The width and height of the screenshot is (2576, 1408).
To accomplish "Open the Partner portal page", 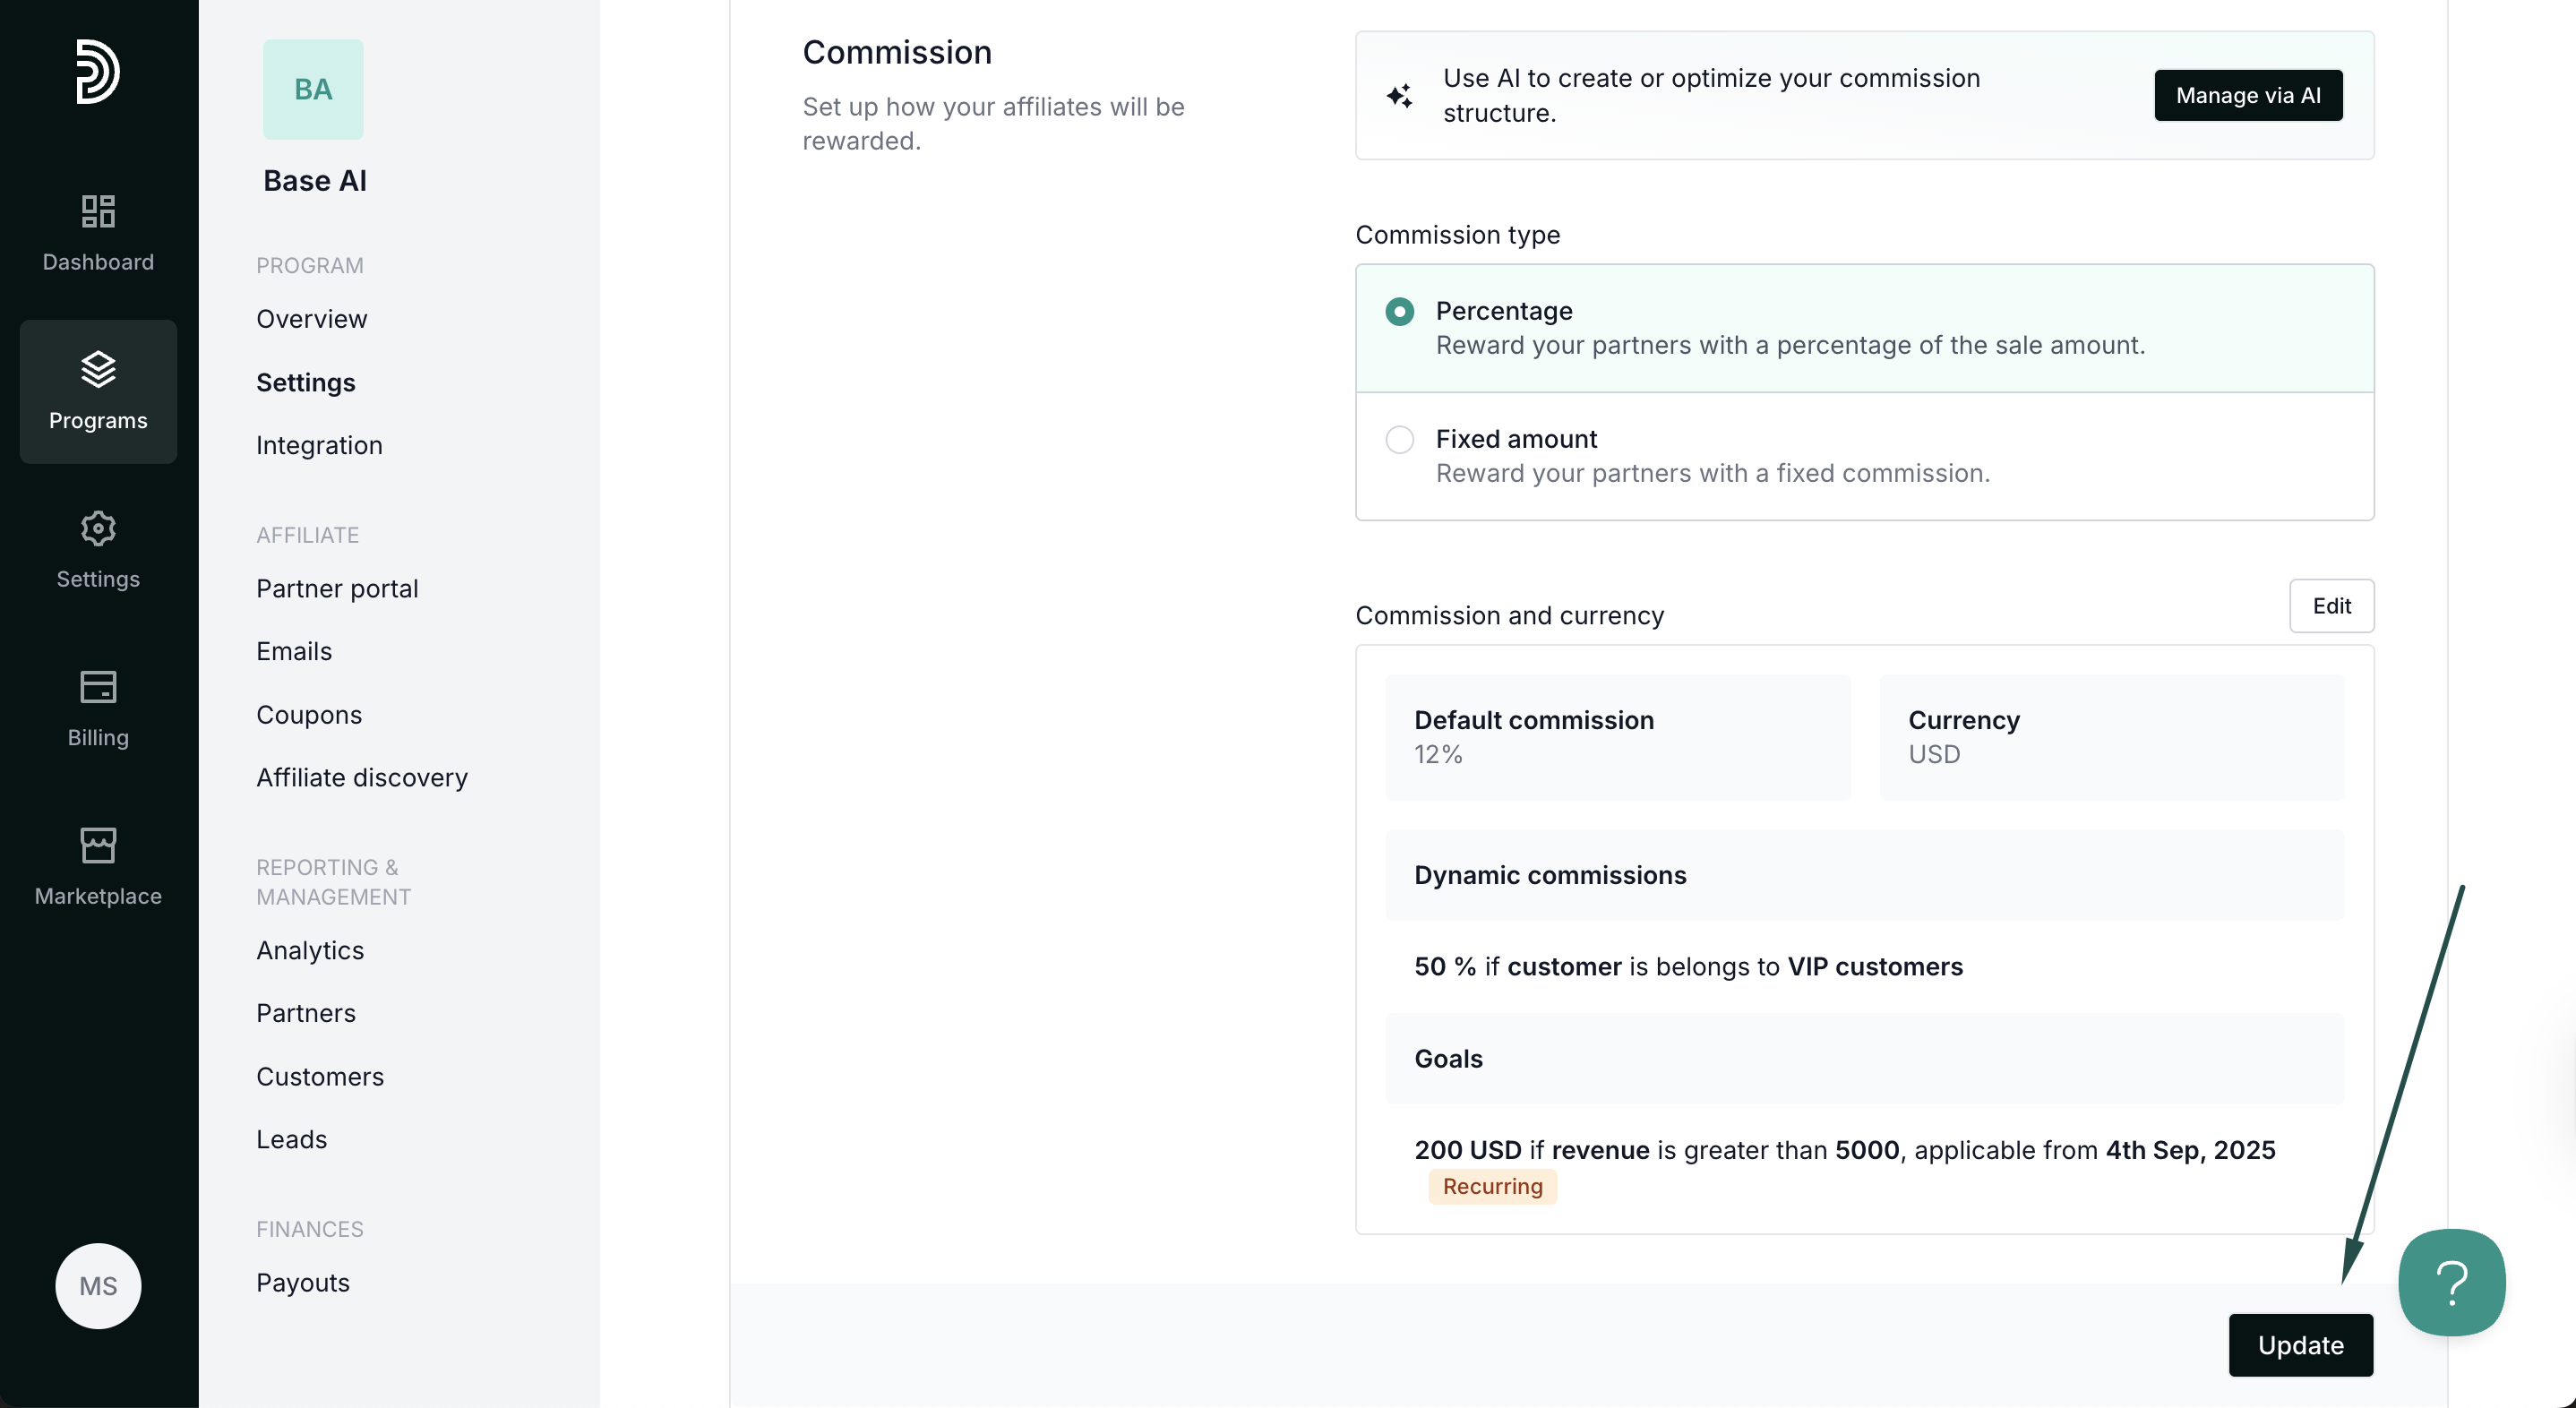I will (x=337, y=588).
